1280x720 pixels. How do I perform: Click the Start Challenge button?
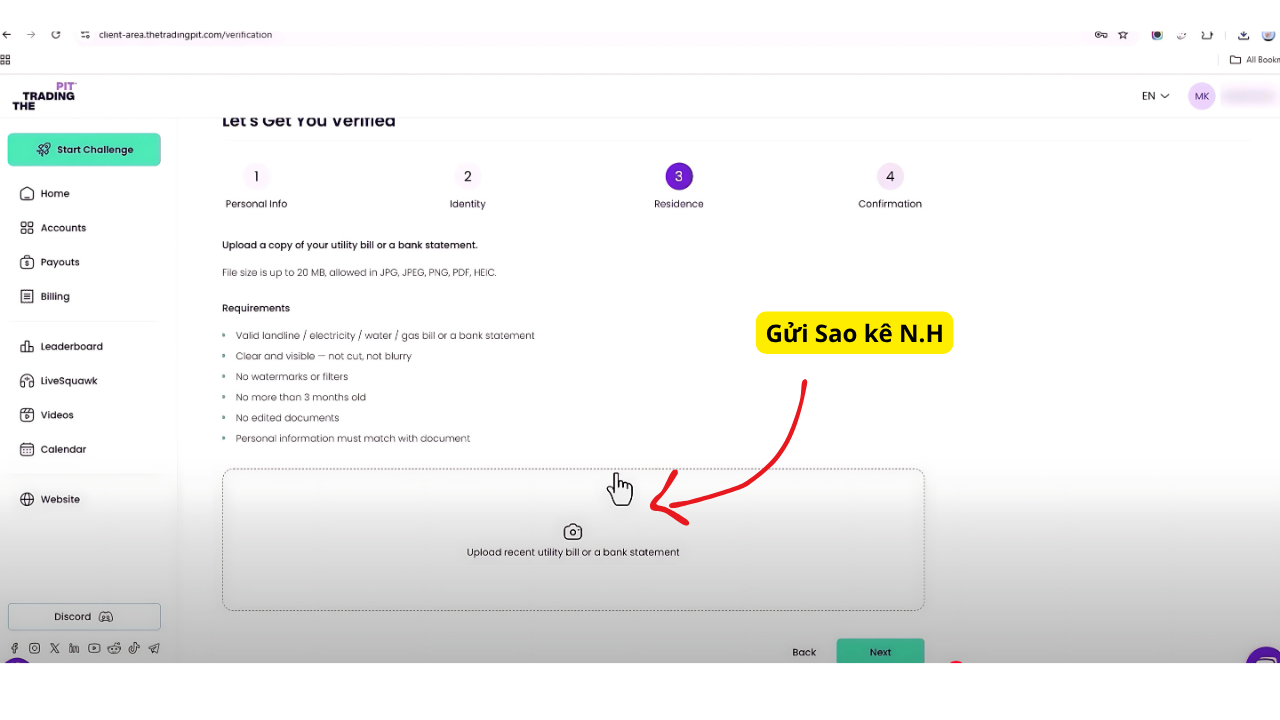tap(84, 149)
